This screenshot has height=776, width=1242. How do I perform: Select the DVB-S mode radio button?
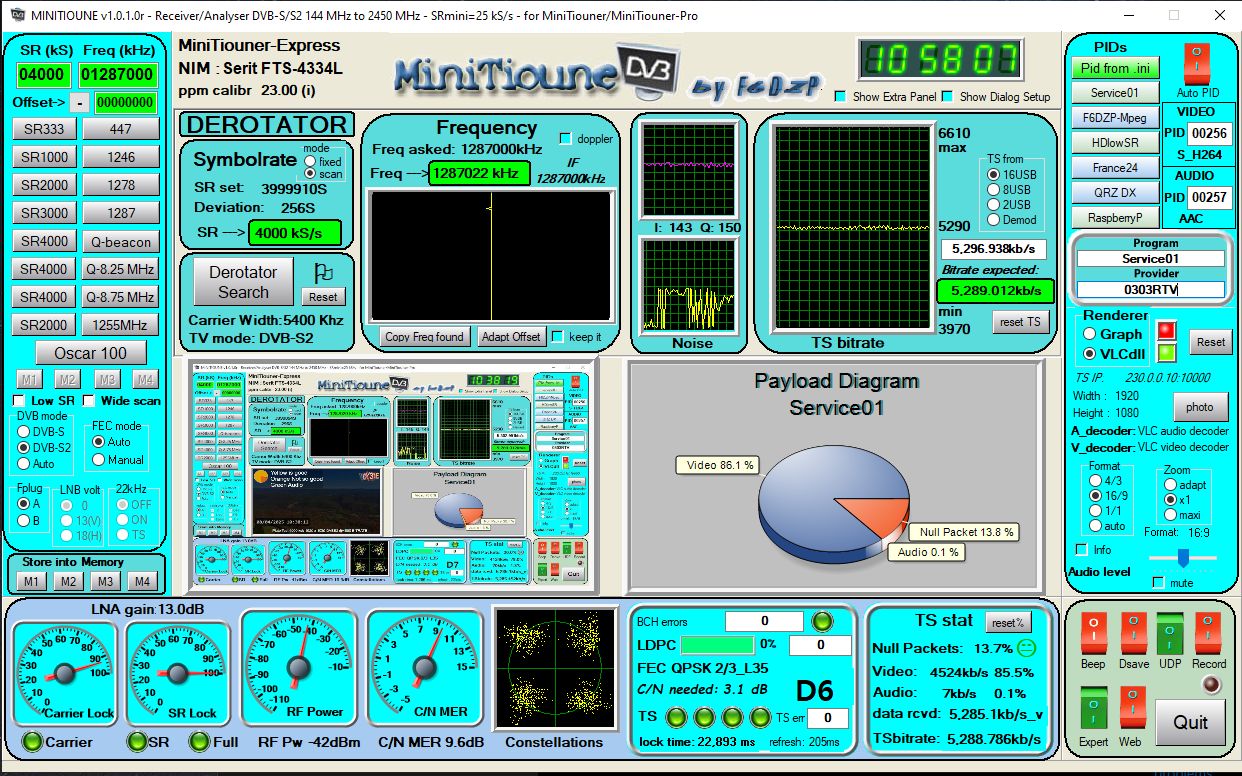point(25,432)
